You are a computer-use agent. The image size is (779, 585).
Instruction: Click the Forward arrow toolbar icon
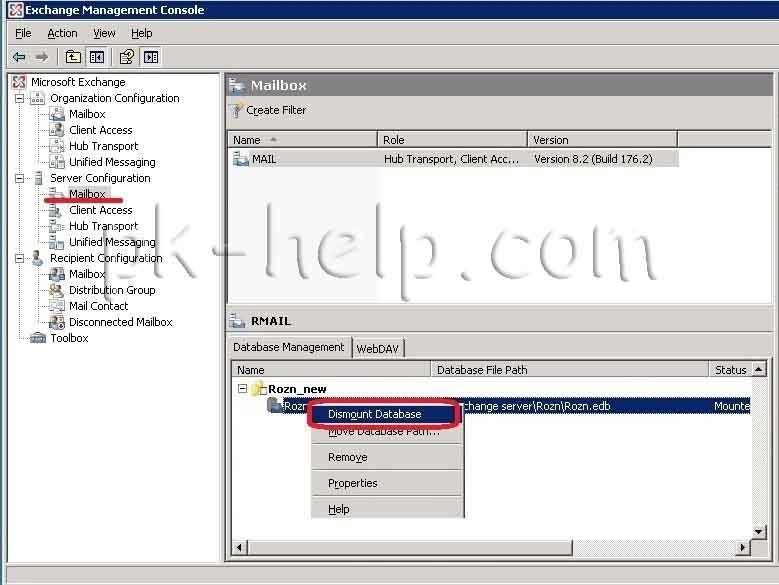click(42, 57)
